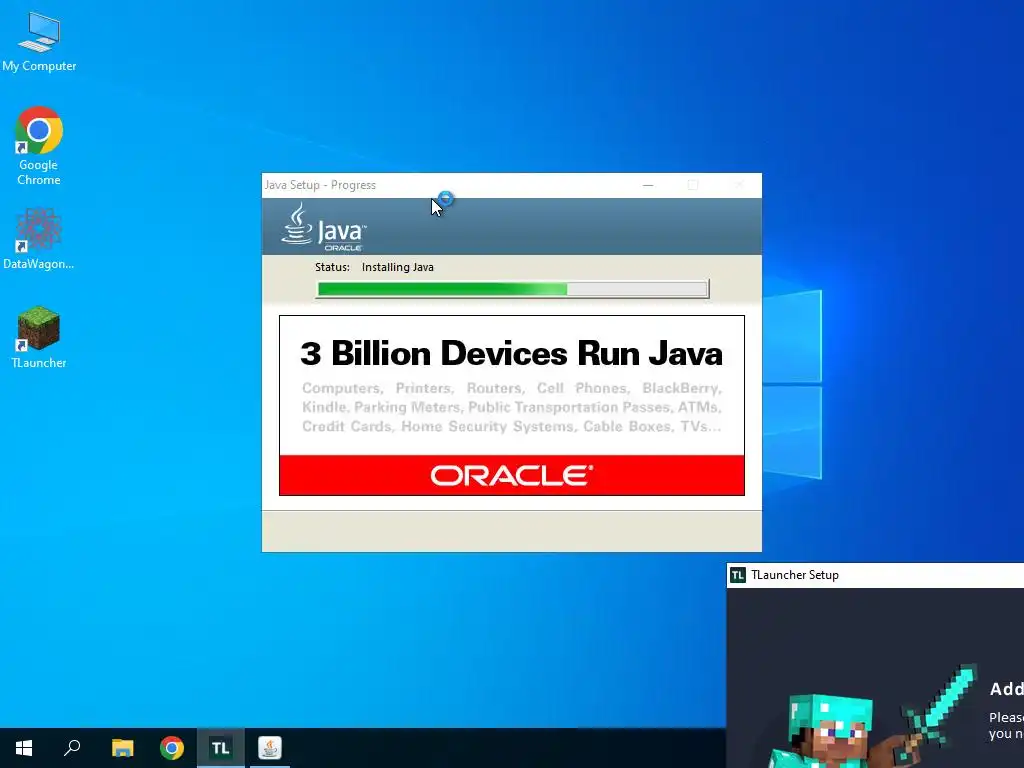This screenshot has height=768, width=1024.
Task: Open the taskbar search magnifier
Action: tap(72, 748)
